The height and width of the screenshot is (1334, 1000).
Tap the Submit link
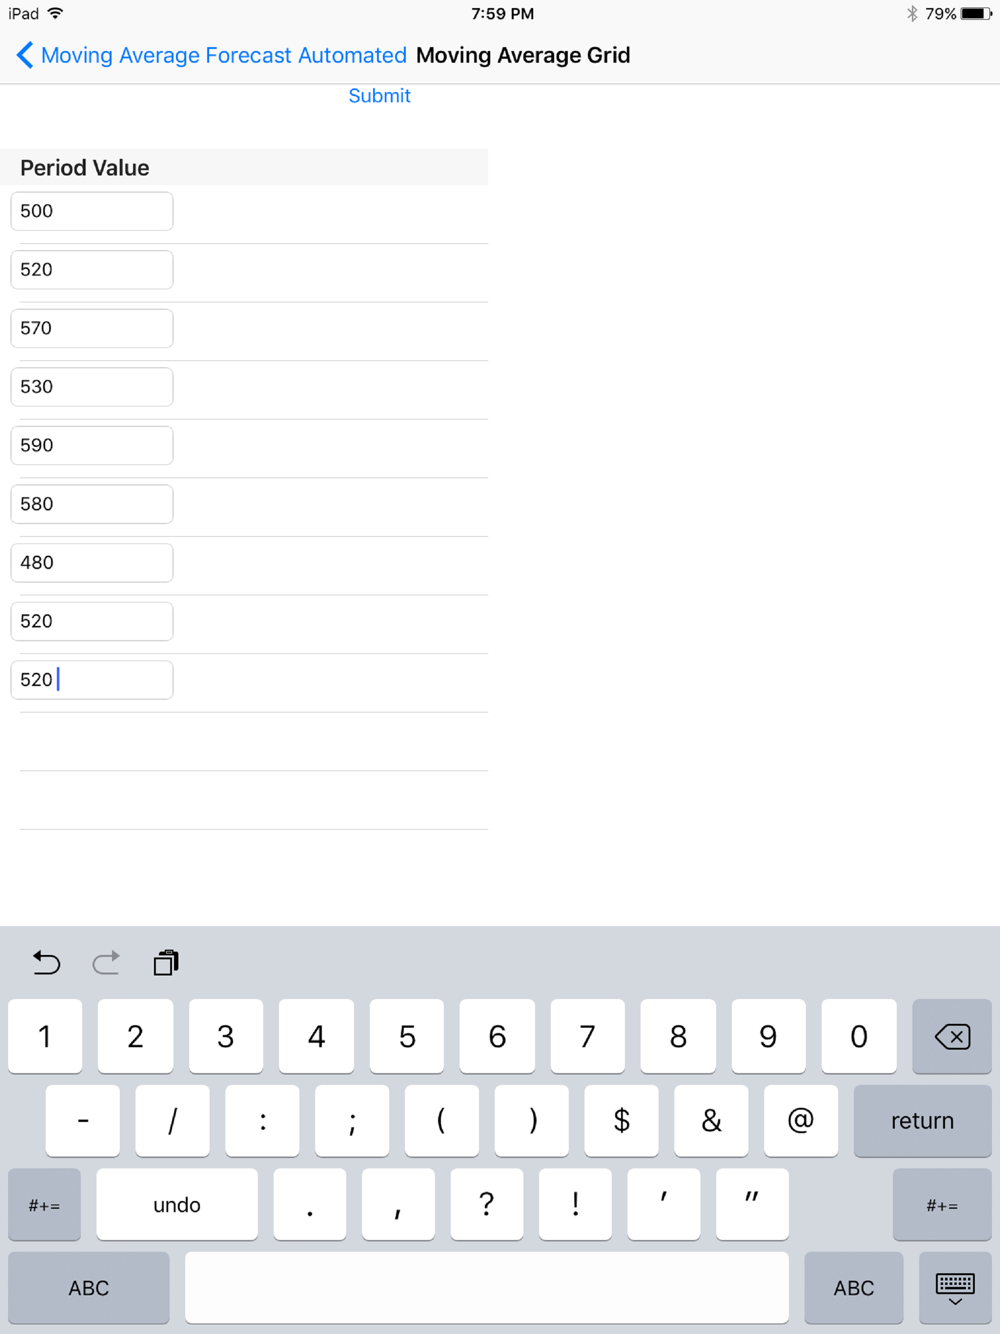coord(379,96)
